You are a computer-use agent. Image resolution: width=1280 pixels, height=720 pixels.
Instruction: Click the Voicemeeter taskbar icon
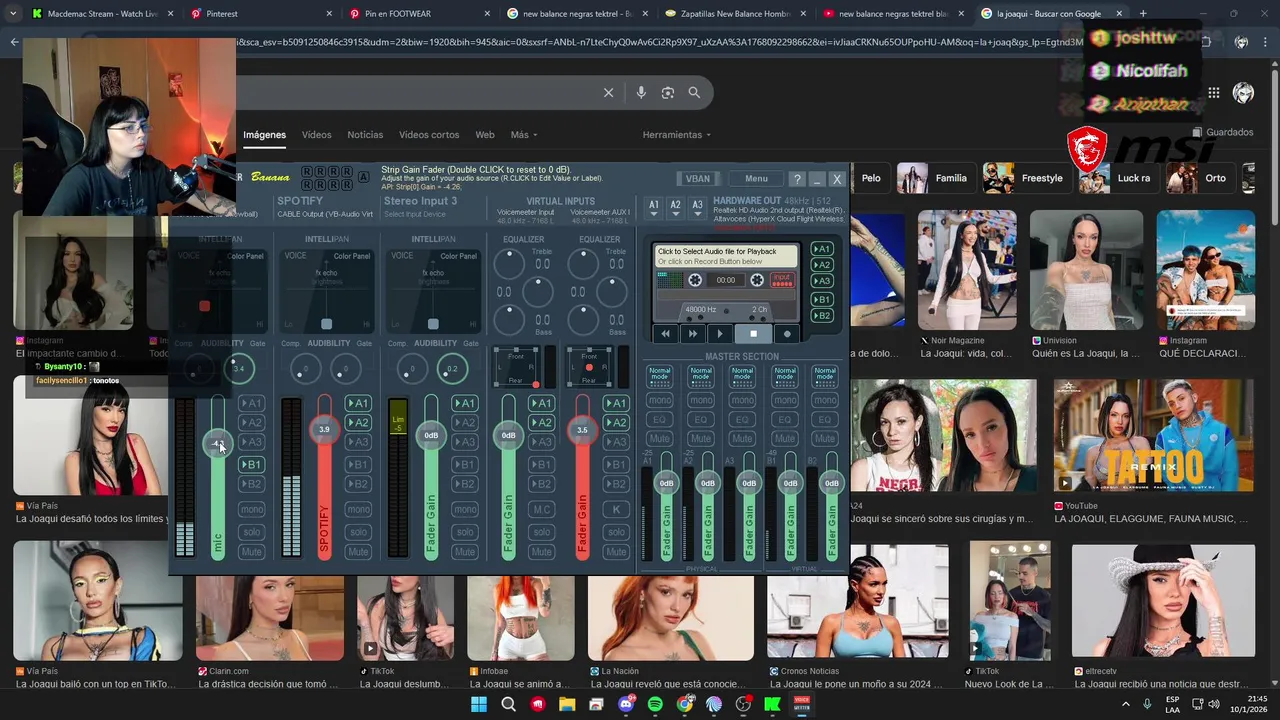pyautogui.click(x=801, y=704)
